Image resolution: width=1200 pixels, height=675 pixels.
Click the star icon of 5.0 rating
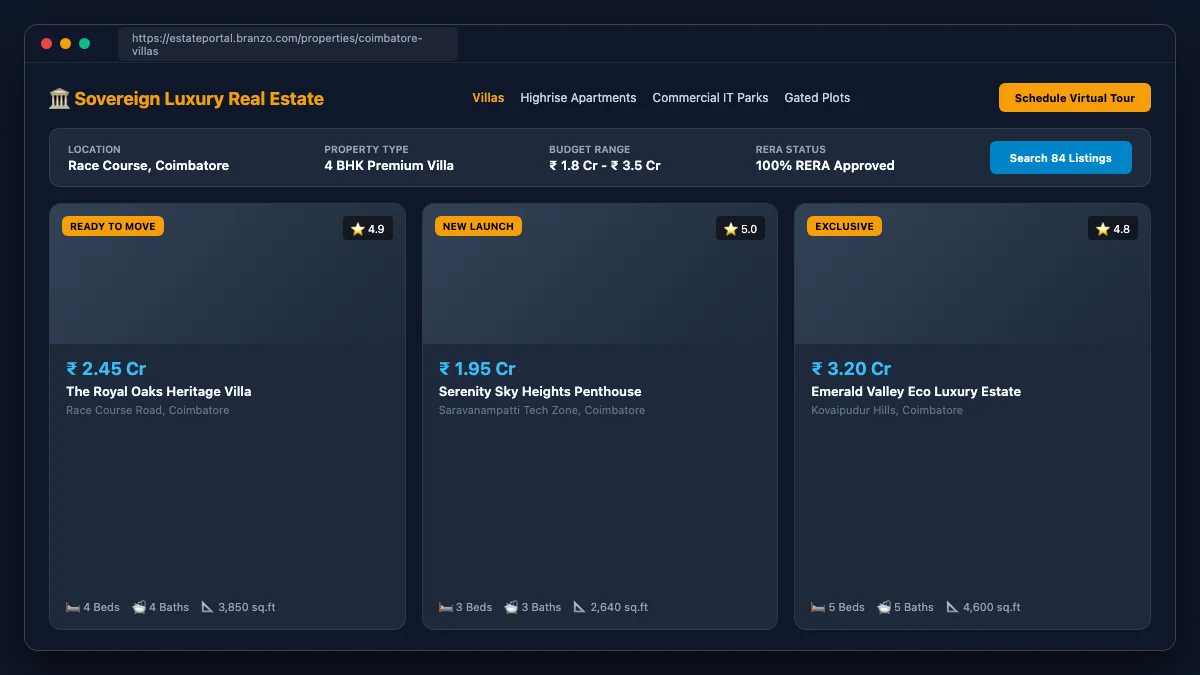click(730, 229)
